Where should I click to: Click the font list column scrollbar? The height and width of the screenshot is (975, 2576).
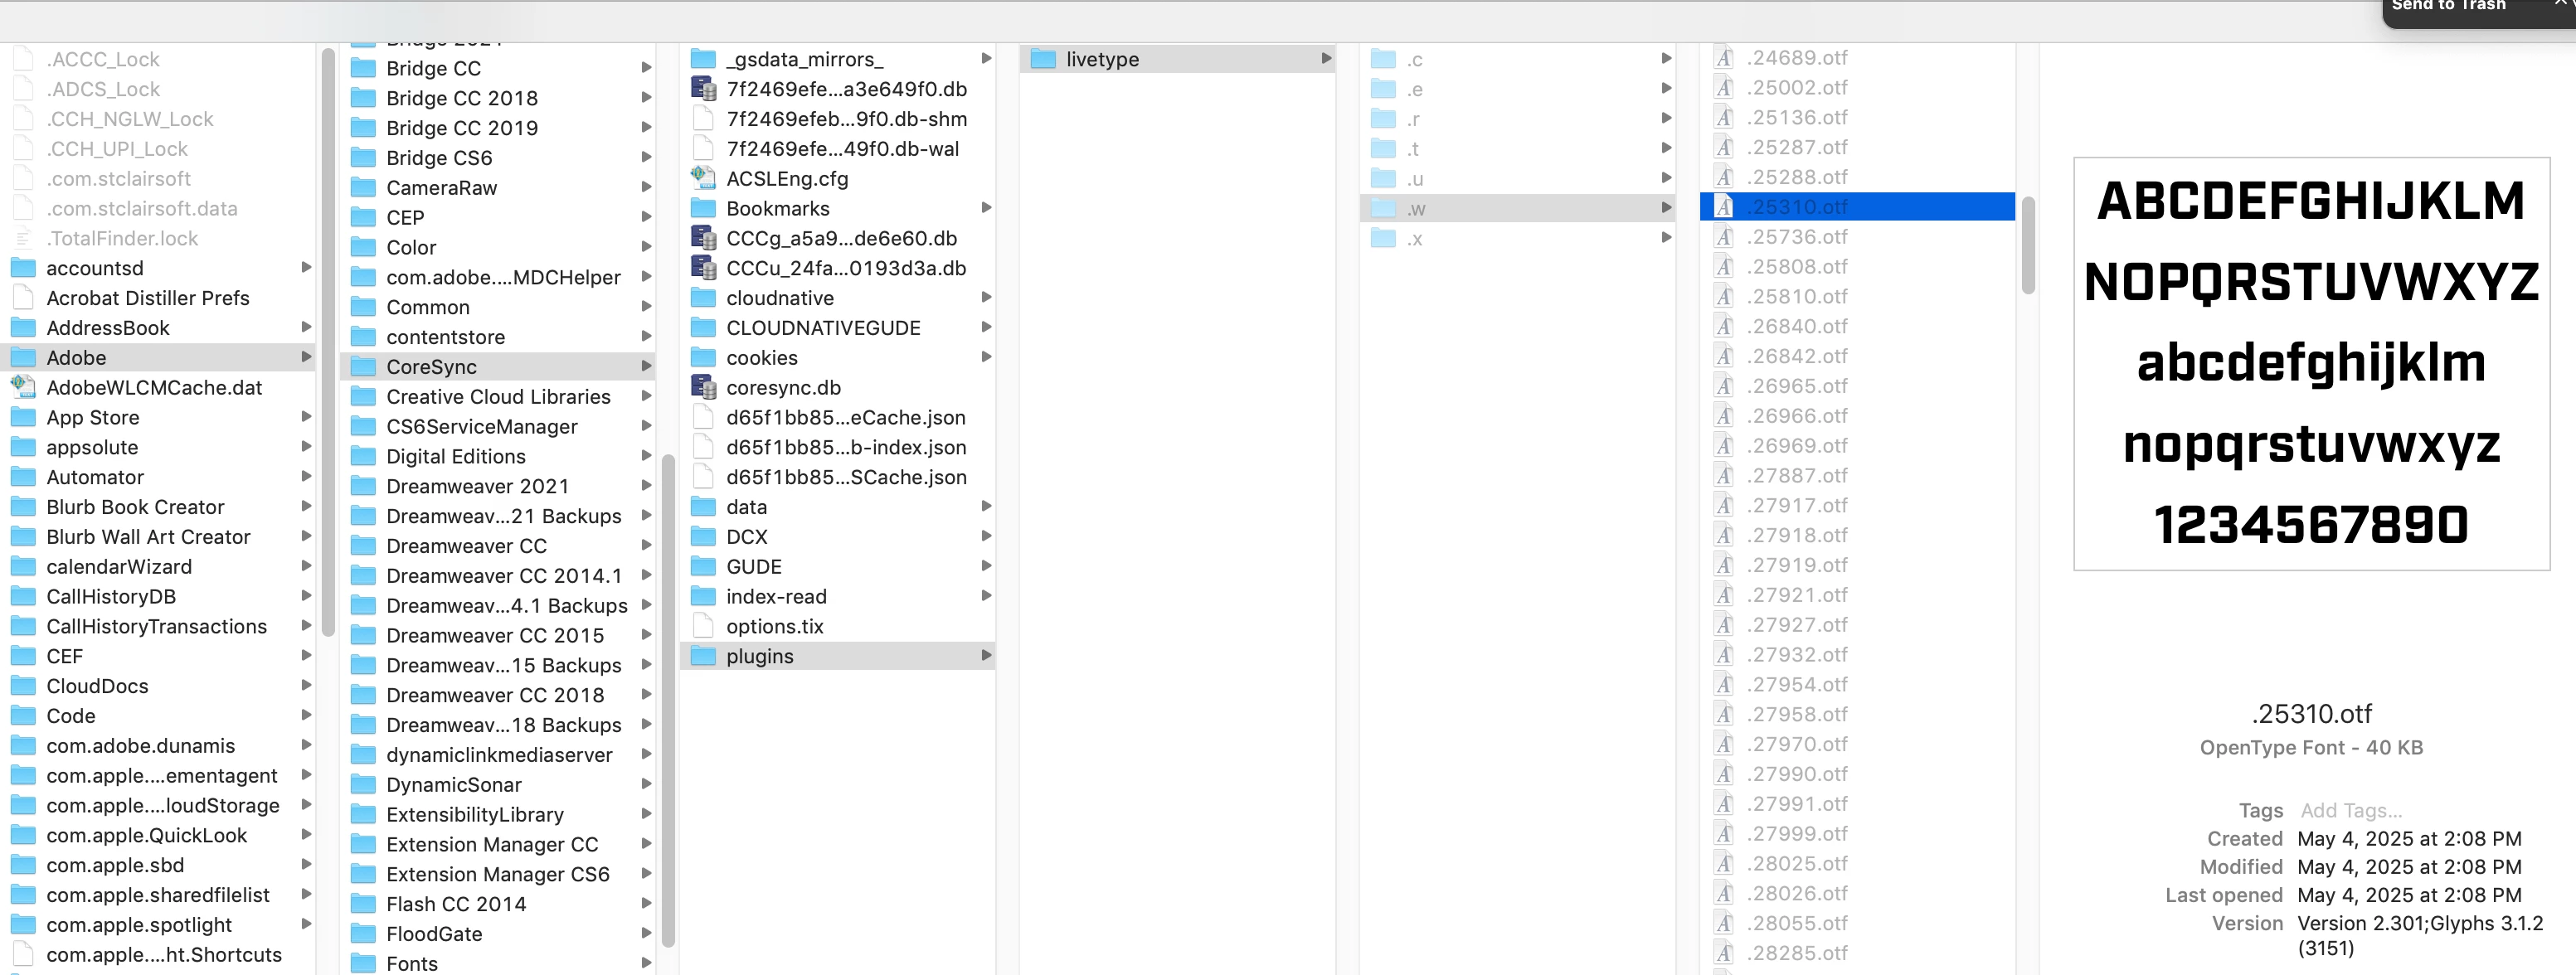(2027, 246)
